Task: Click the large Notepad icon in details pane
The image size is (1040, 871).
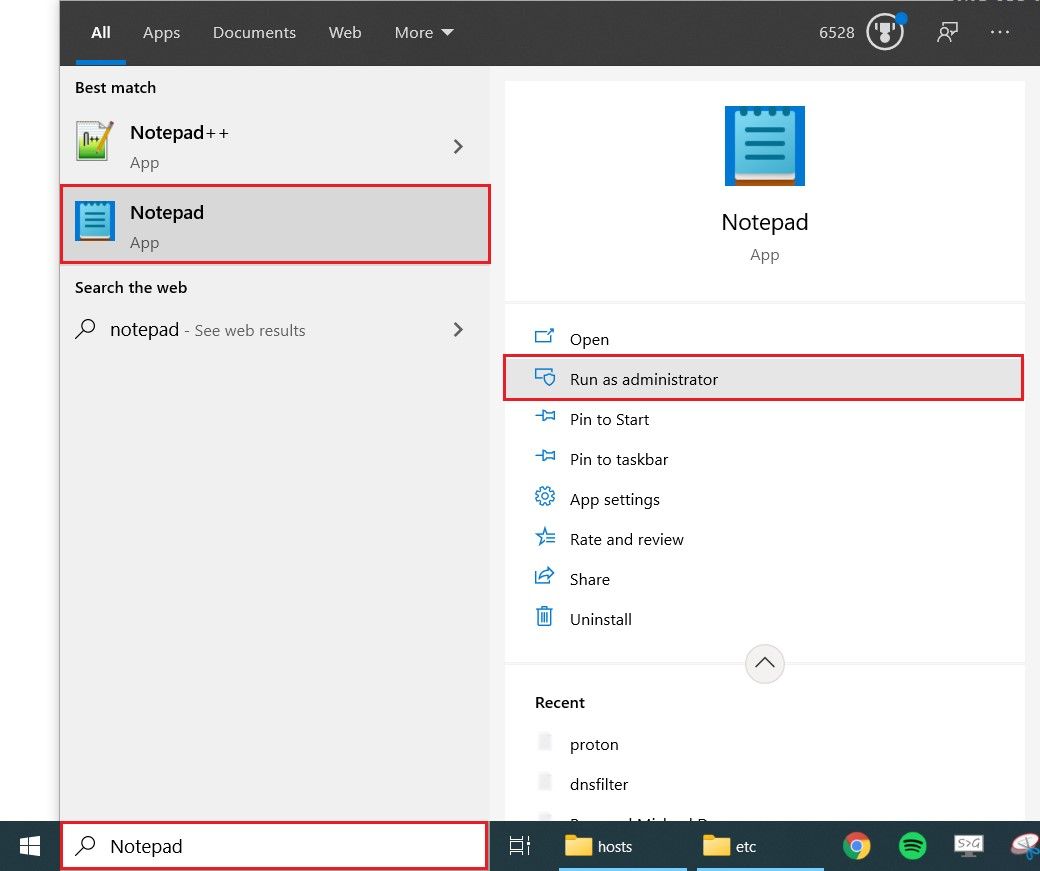Action: (764, 146)
